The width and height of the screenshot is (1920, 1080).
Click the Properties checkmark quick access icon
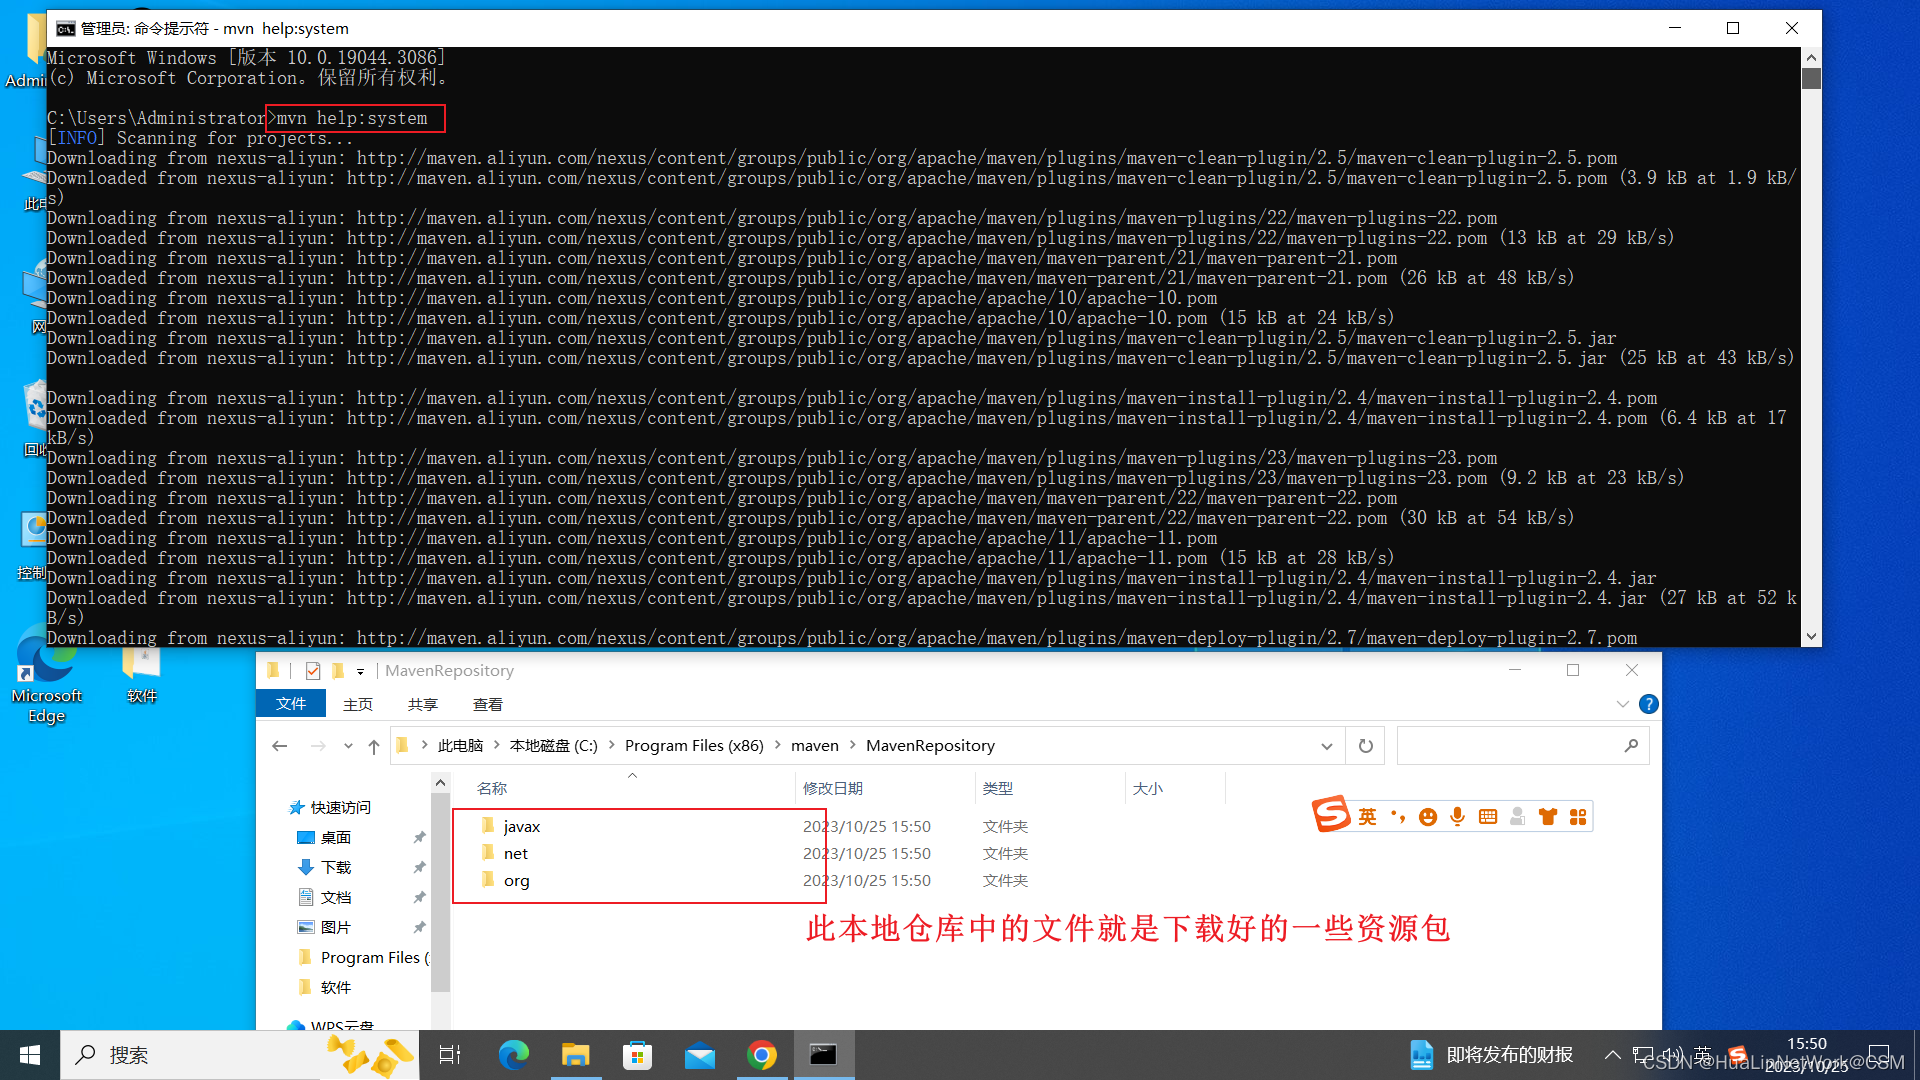313,671
